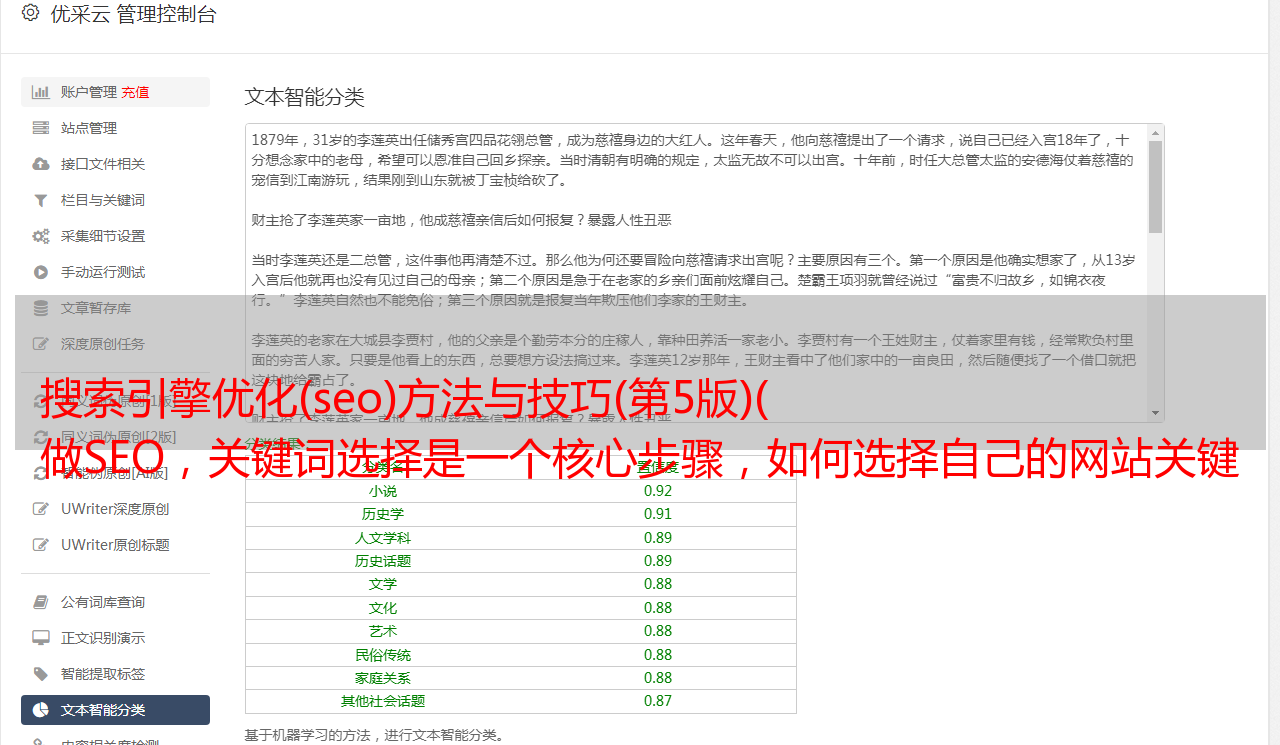Click the edit icon for 深度原创任务
1280x745 pixels.
pyautogui.click(x=41, y=344)
